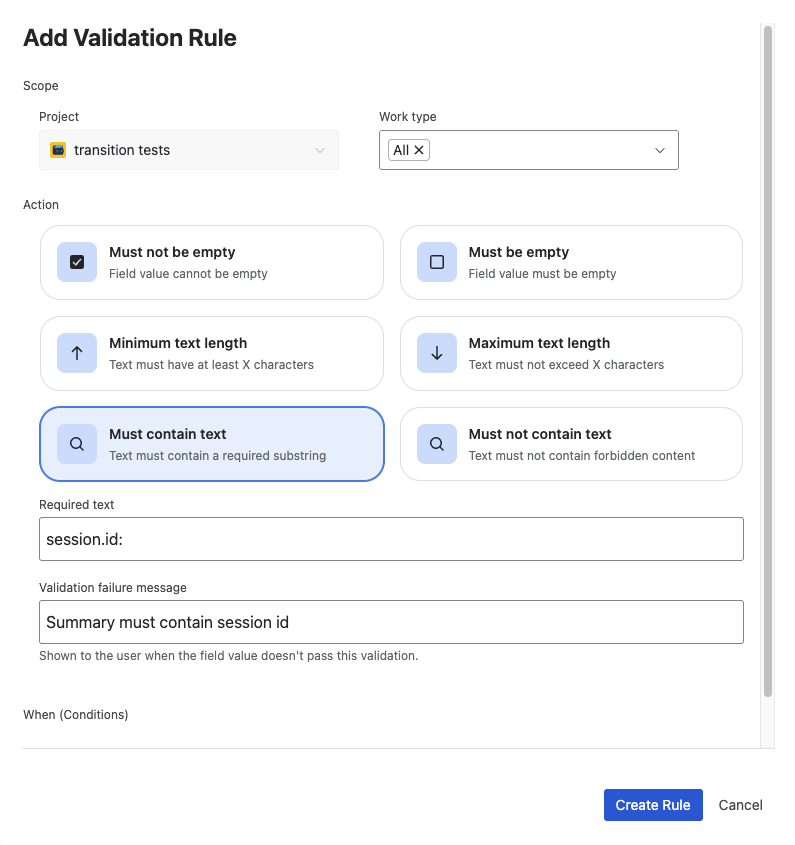Click the checked-box icon on Must not be empty
This screenshot has height=845, width=795.
[x=77, y=262]
